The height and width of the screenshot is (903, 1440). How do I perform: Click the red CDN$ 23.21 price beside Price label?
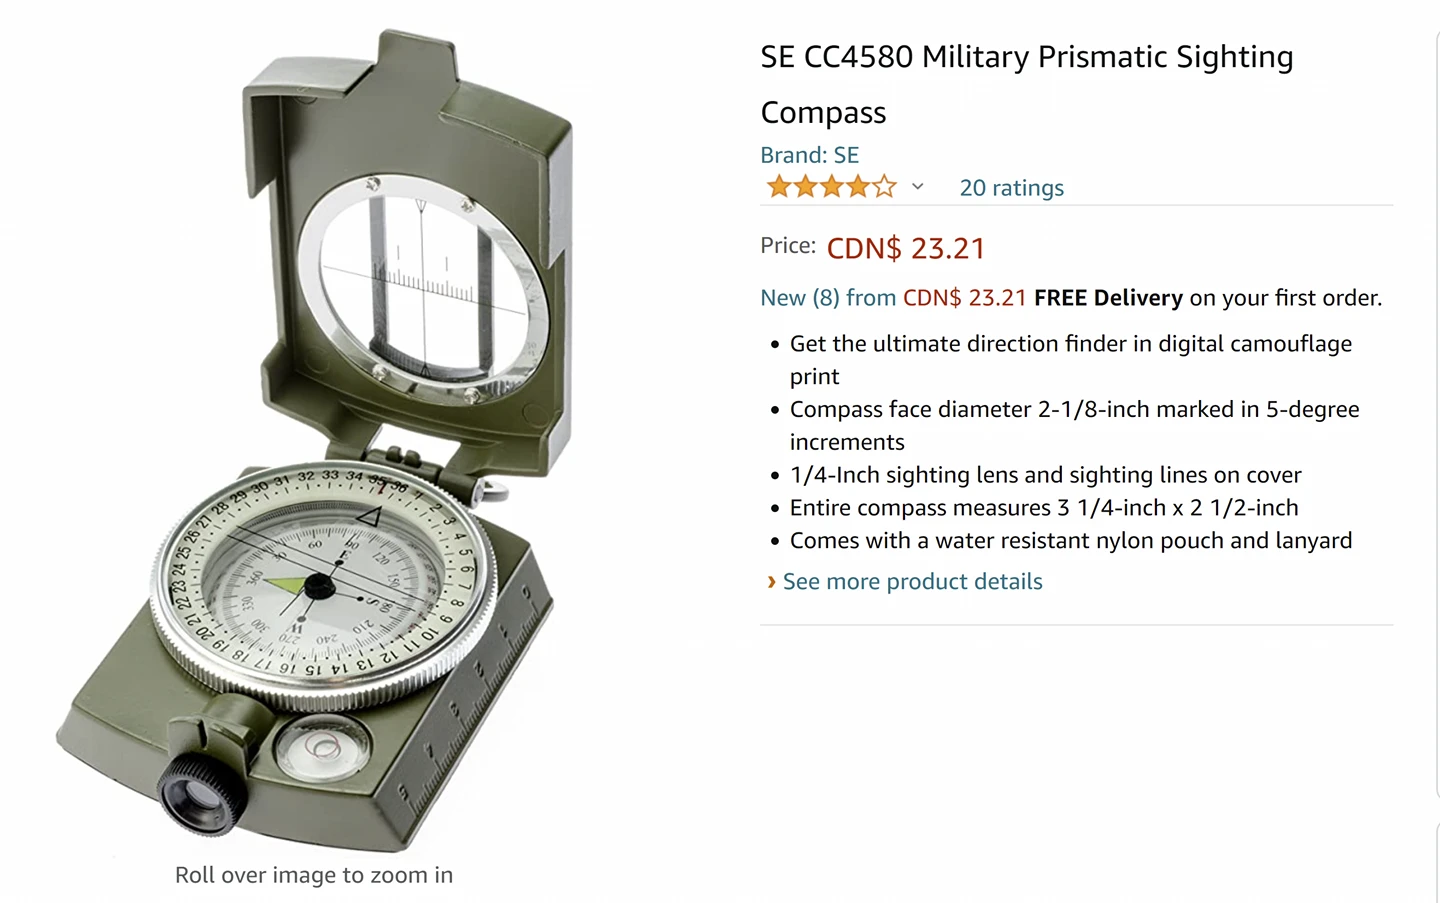(906, 248)
